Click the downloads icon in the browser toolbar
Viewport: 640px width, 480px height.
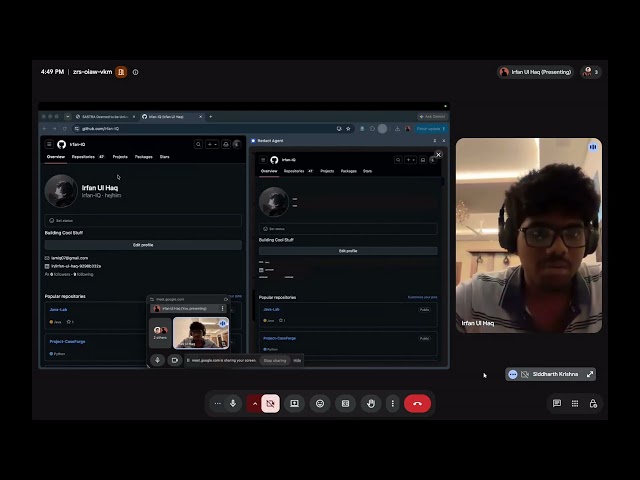[397, 129]
